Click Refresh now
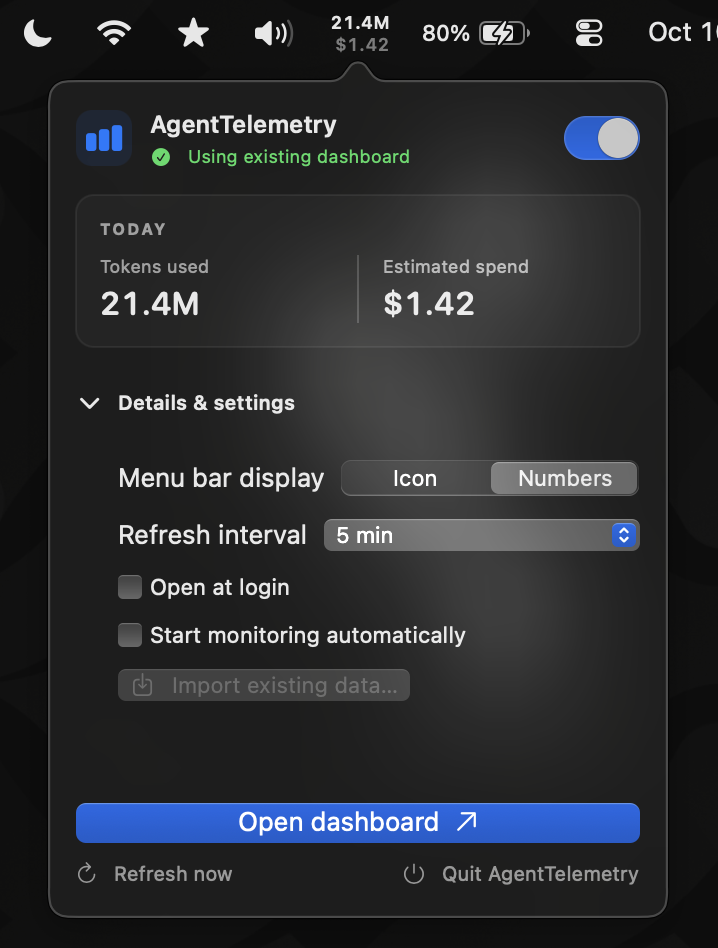The height and width of the screenshot is (948, 718). pos(155,874)
